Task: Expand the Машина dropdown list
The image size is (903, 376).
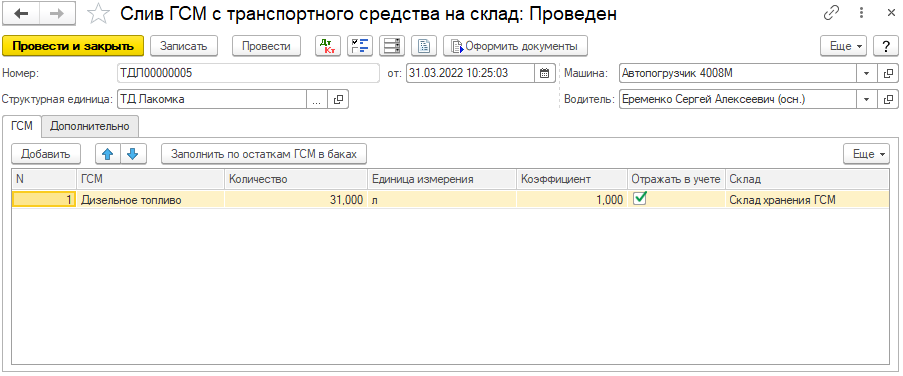Action: click(866, 73)
